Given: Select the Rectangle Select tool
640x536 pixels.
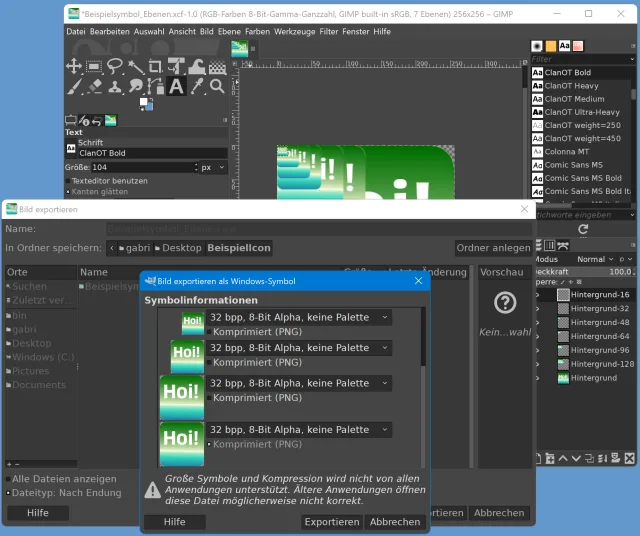Looking at the screenshot, I should [x=94, y=66].
